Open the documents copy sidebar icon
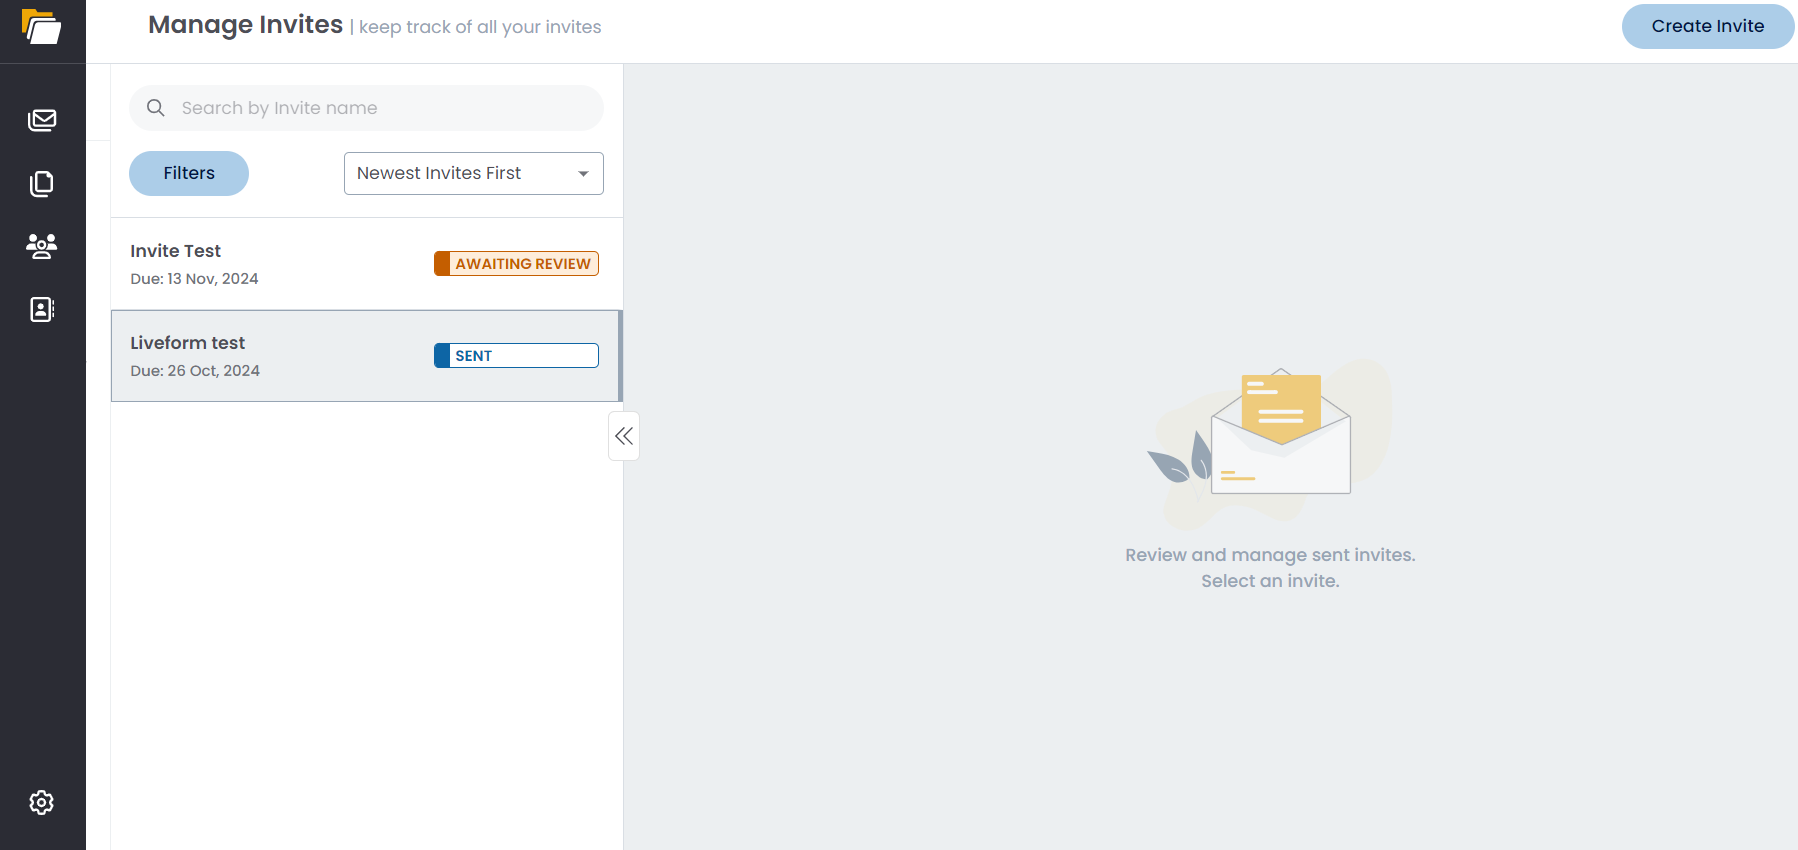Image resolution: width=1798 pixels, height=850 pixels. click(42, 183)
